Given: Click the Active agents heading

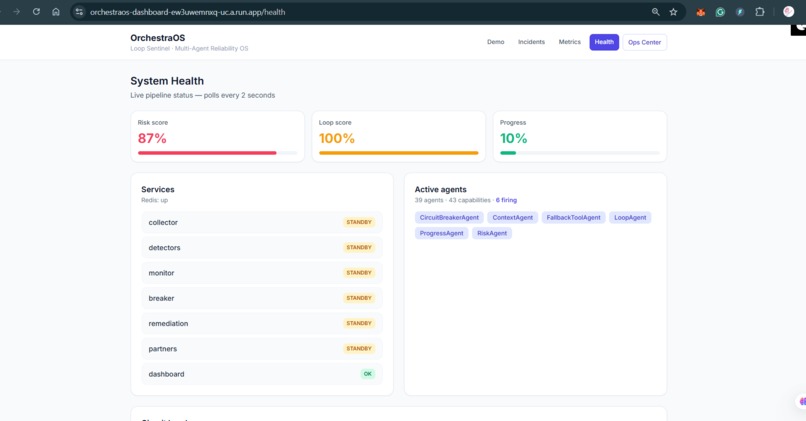Looking at the screenshot, I should [x=441, y=189].
